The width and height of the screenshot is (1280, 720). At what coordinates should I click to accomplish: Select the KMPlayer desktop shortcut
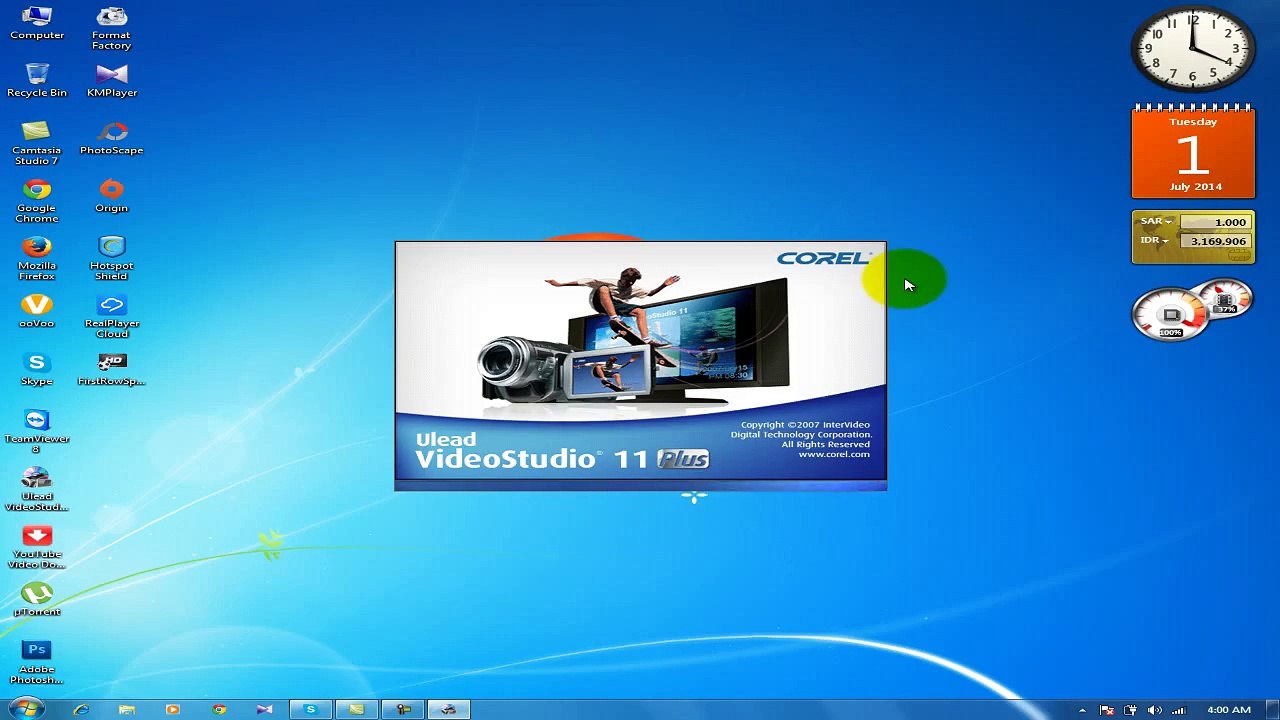[111, 81]
